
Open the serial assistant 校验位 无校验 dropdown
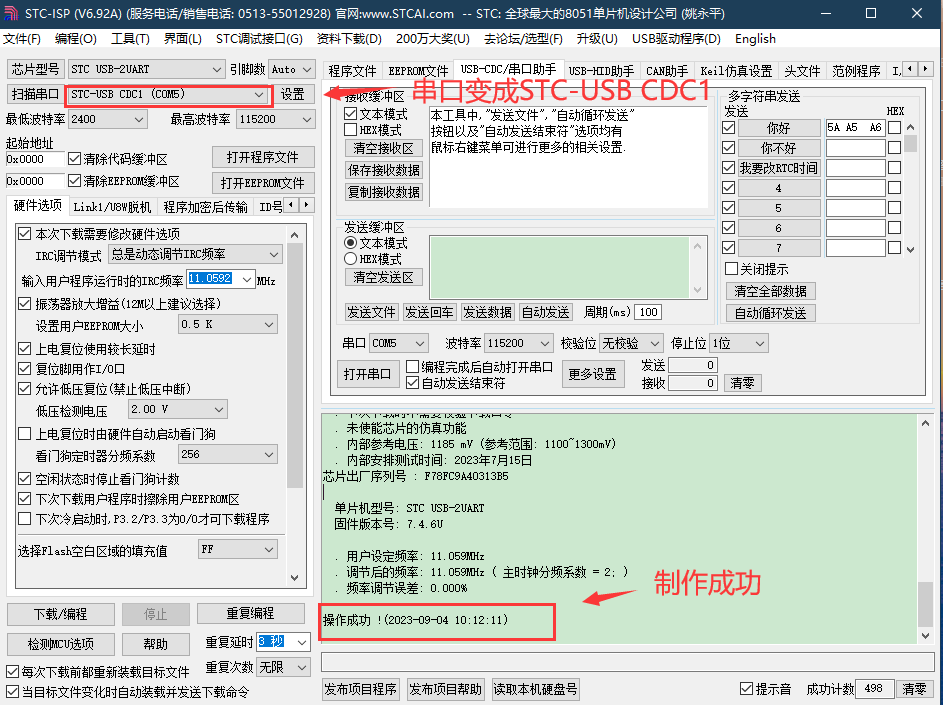pyautogui.click(x=631, y=343)
